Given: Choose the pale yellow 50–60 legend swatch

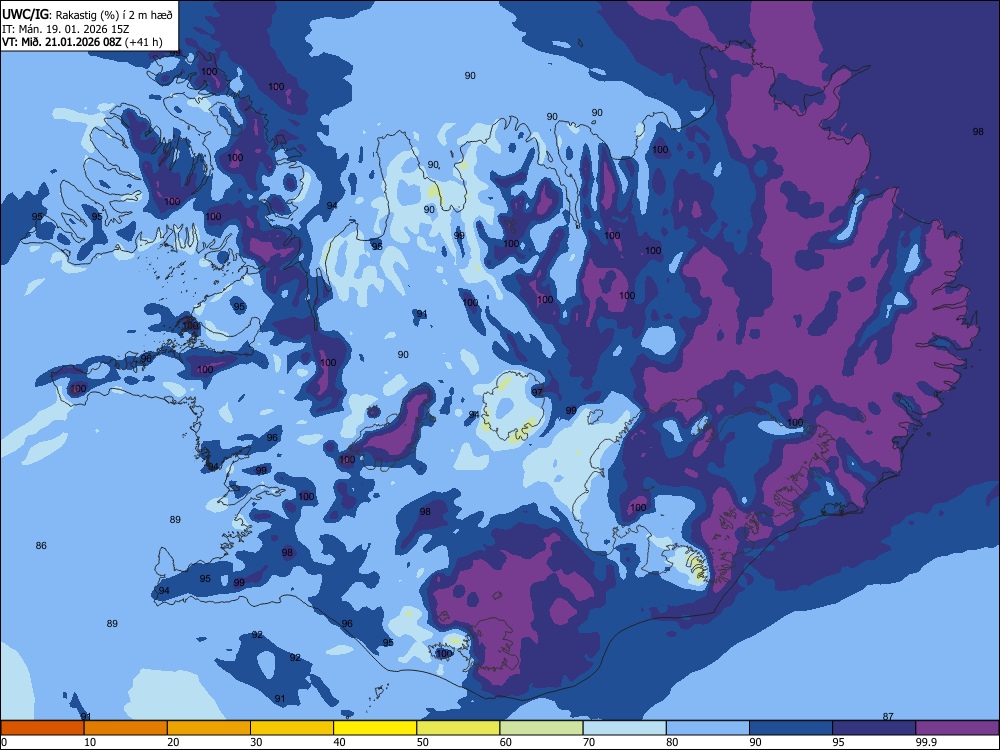Looking at the screenshot, I should click(459, 728).
